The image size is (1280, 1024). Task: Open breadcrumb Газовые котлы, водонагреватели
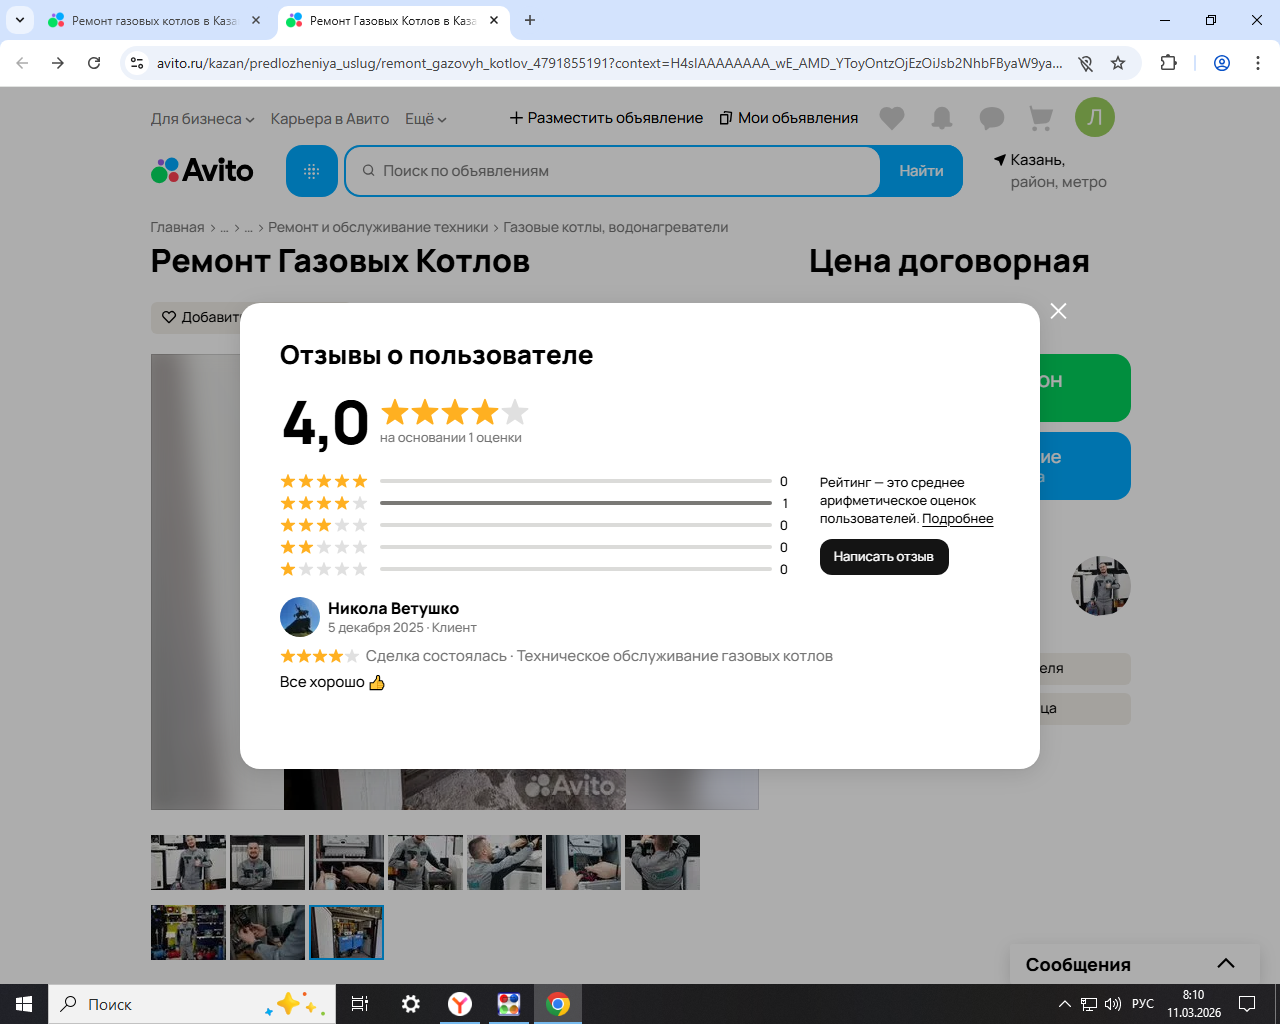point(616,228)
